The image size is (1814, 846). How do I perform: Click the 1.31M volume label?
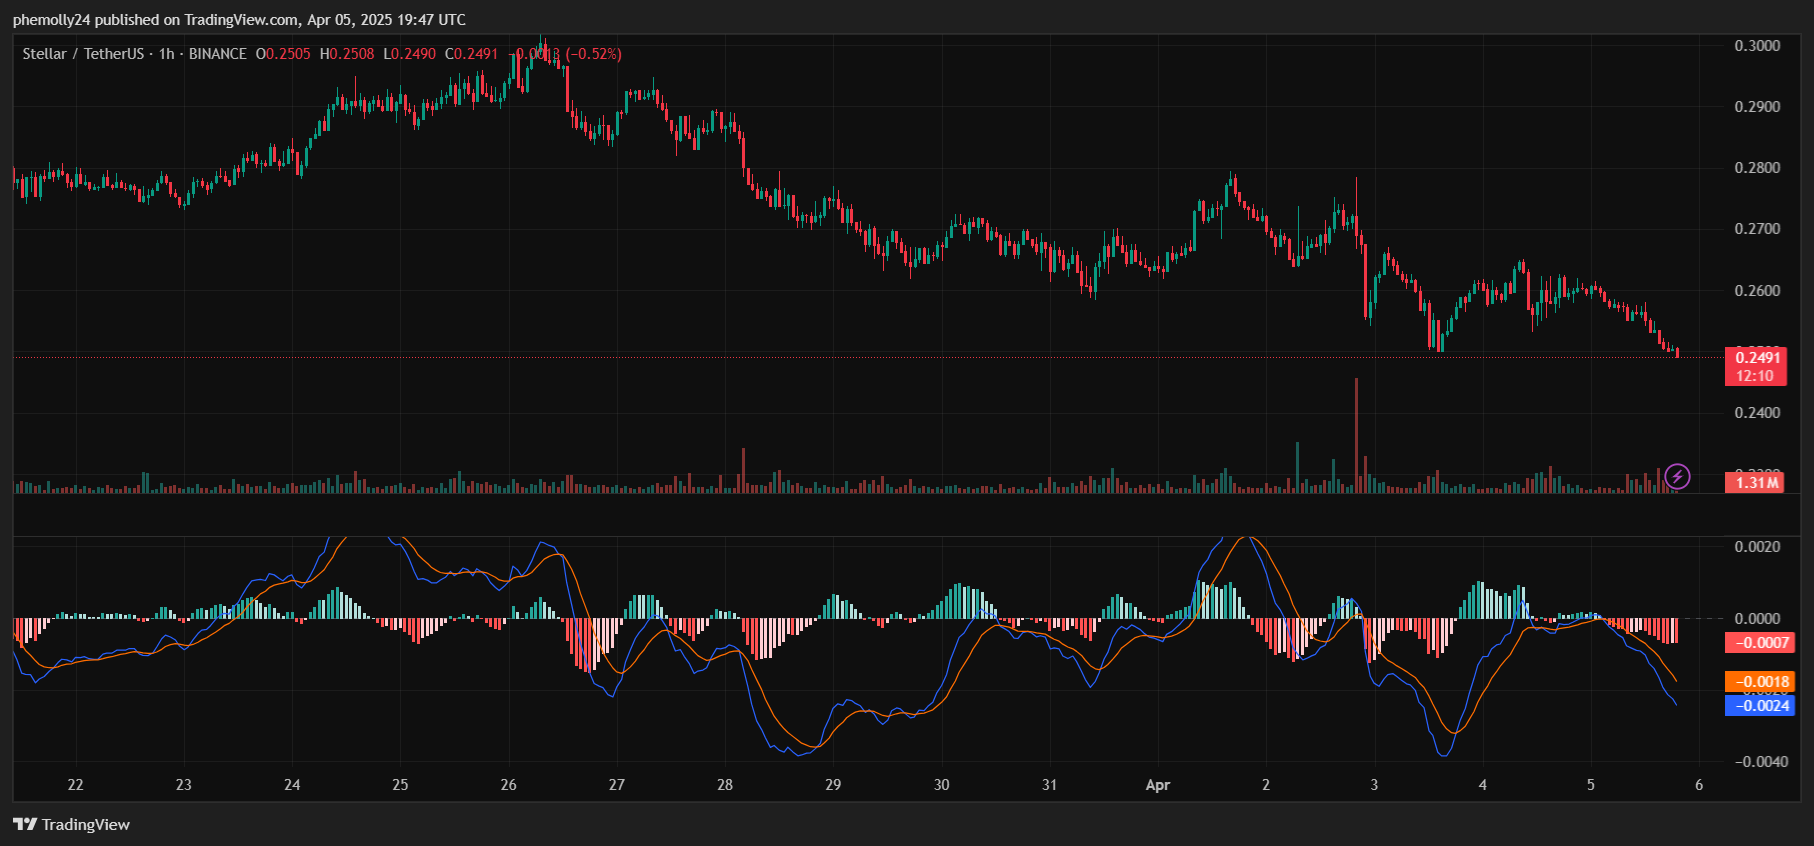[x=1756, y=483]
